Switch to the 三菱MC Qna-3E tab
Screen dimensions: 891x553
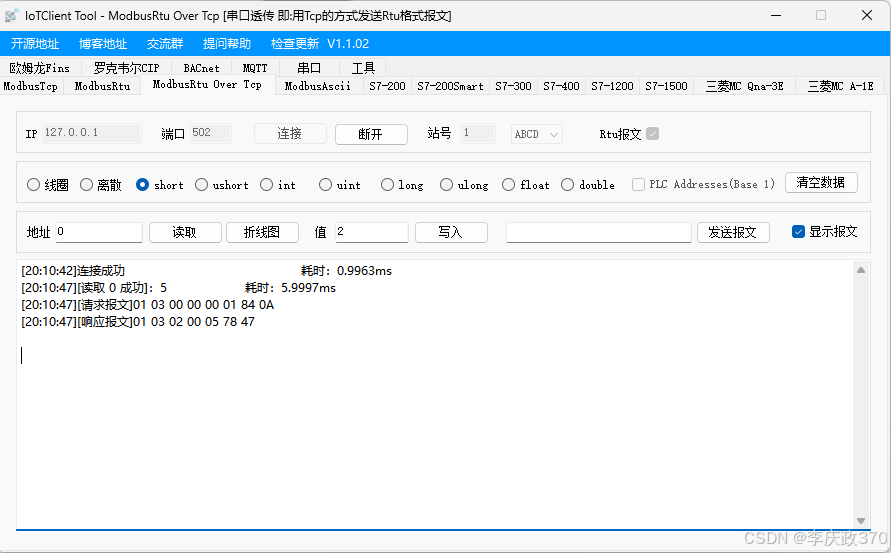click(744, 86)
